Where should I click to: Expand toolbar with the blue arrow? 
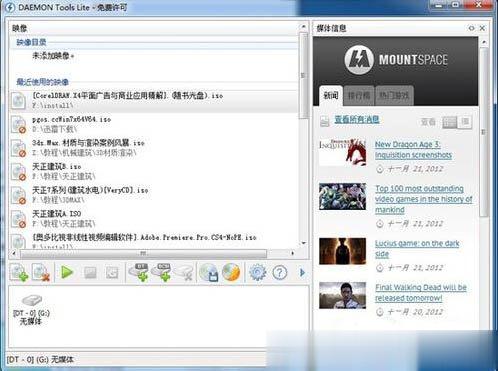302,273
